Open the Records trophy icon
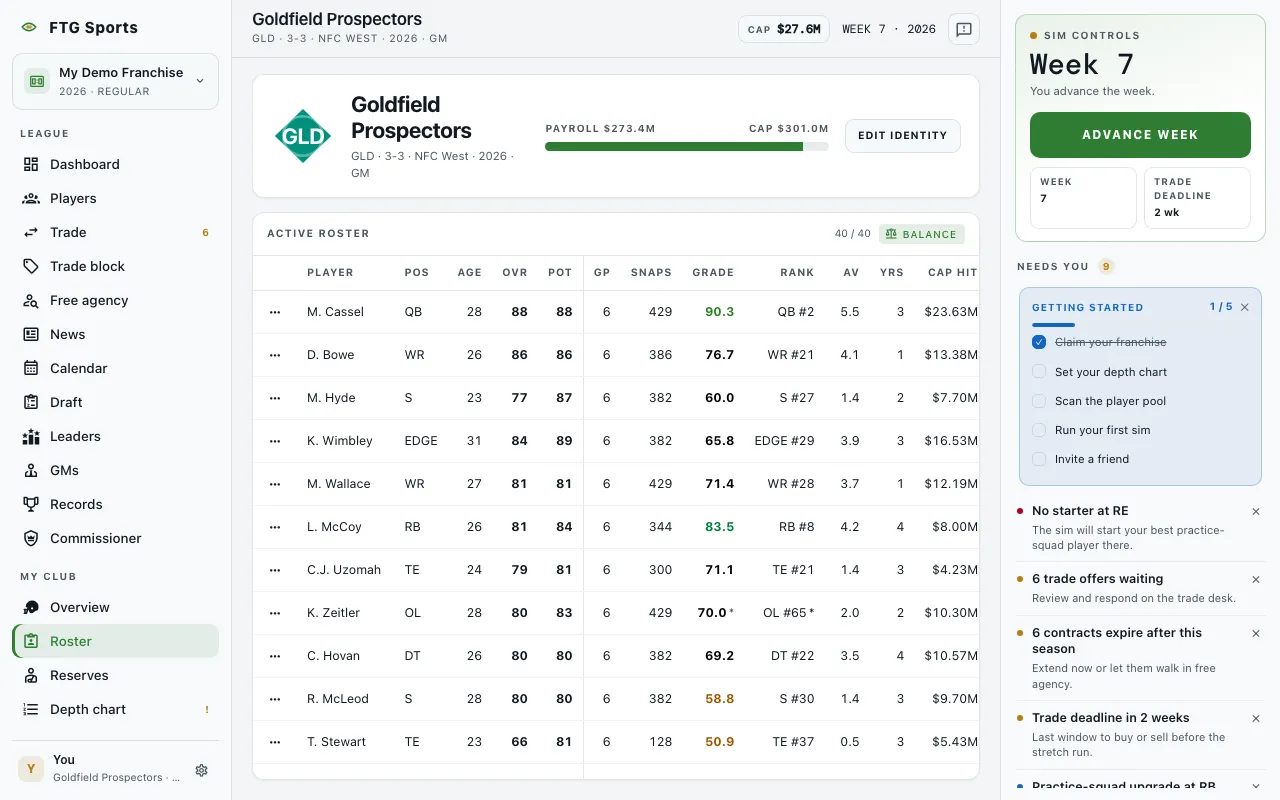Viewport: 1280px width, 800px height. coord(31,504)
